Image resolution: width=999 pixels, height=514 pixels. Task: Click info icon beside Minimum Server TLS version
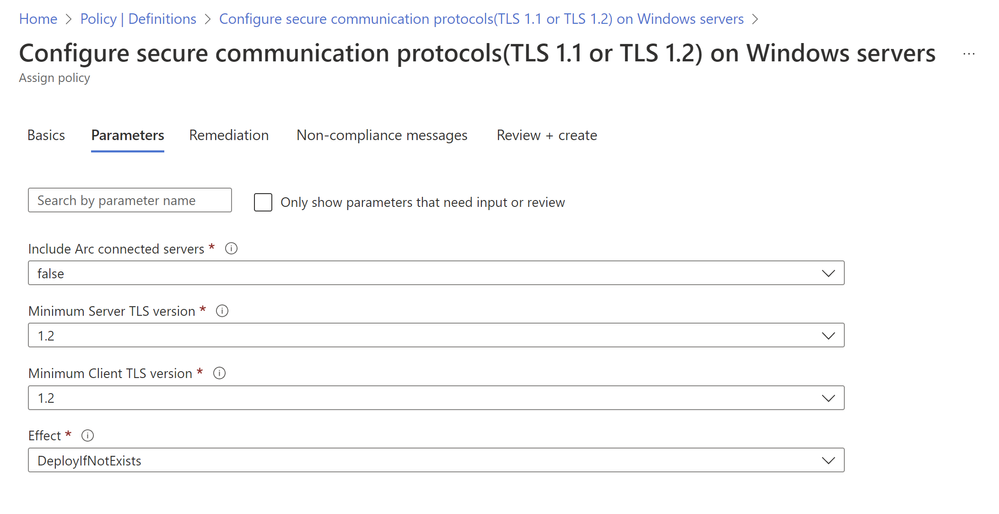pyautogui.click(x=222, y=311)
